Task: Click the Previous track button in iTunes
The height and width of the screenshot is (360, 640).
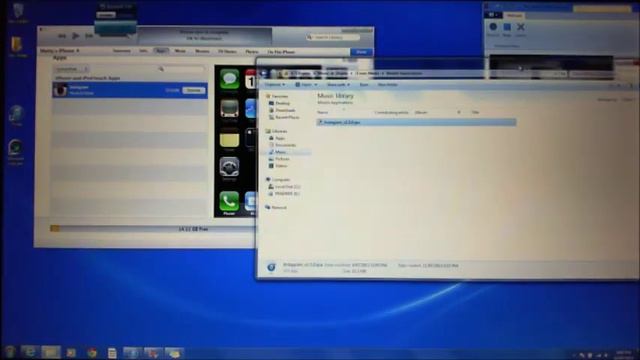Action: coord(62,36)
